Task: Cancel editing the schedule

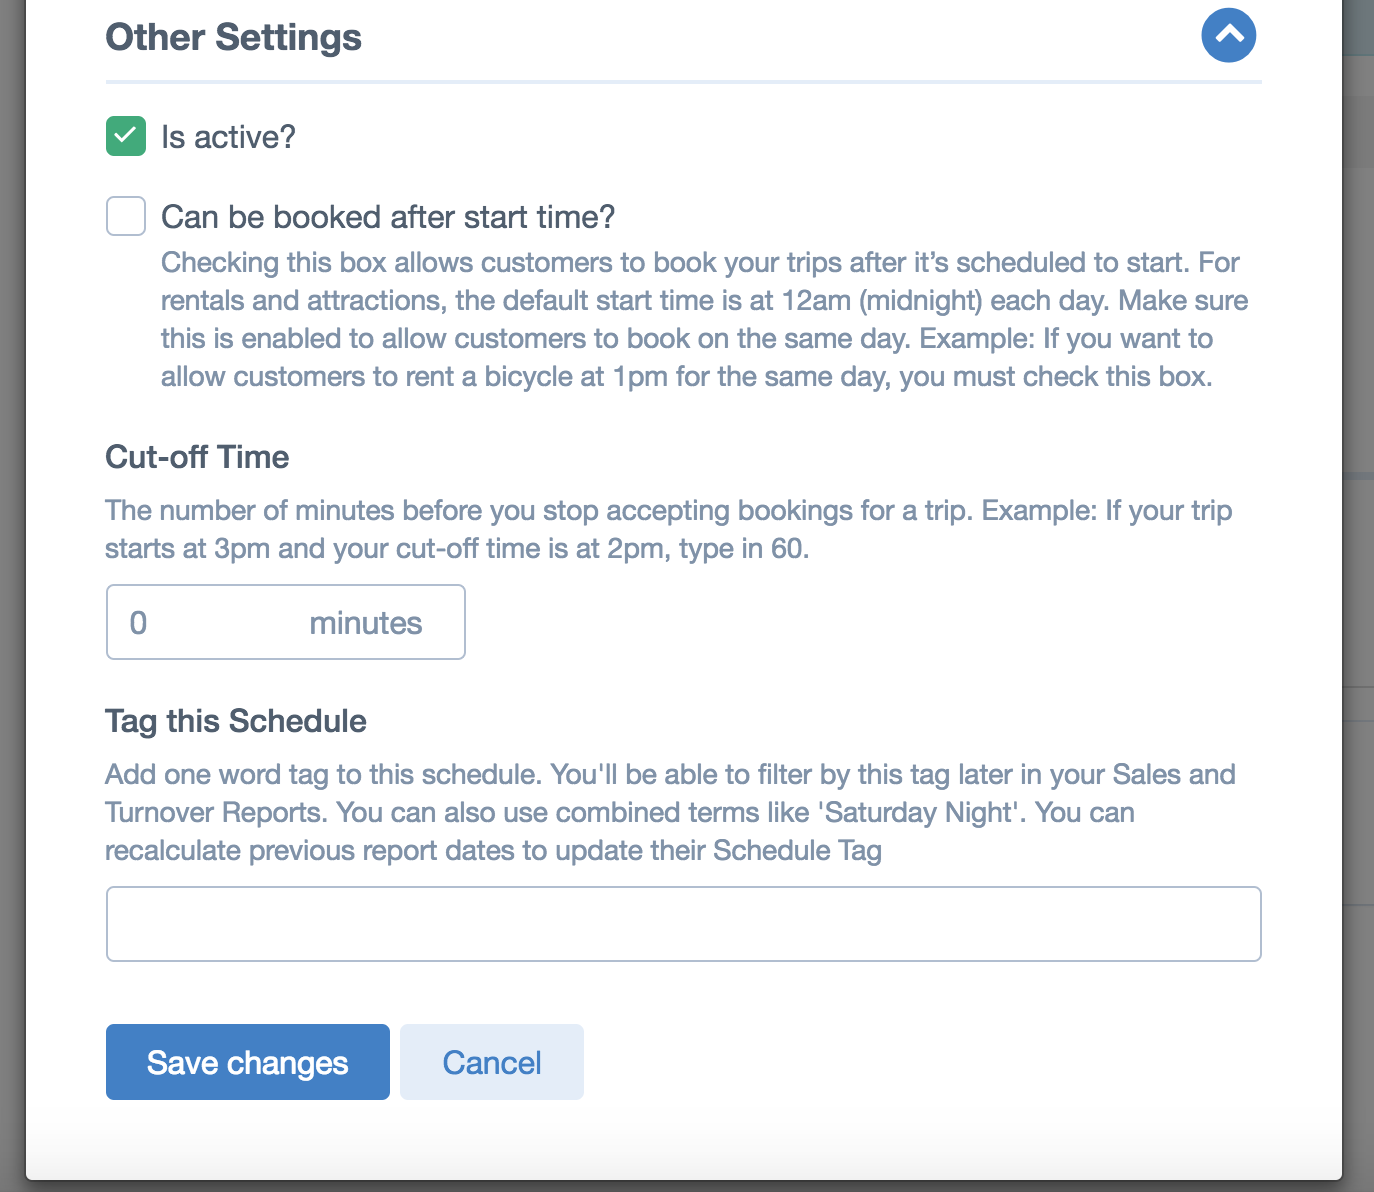Action: 492,1062
